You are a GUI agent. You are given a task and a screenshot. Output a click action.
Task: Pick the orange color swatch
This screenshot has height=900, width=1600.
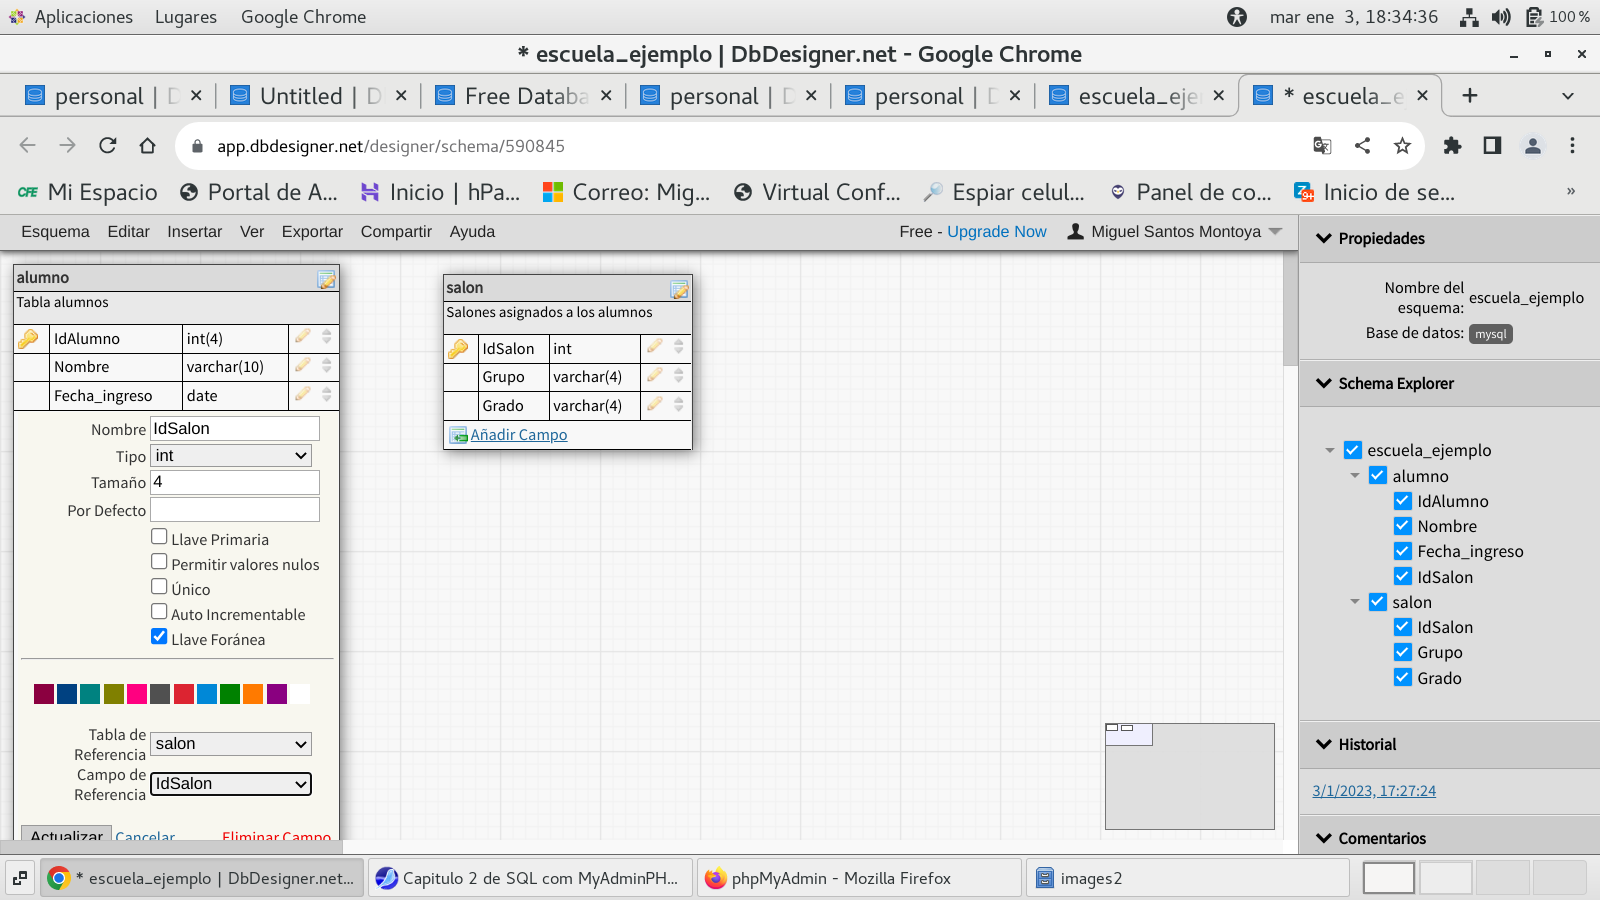tap(253, 694)
